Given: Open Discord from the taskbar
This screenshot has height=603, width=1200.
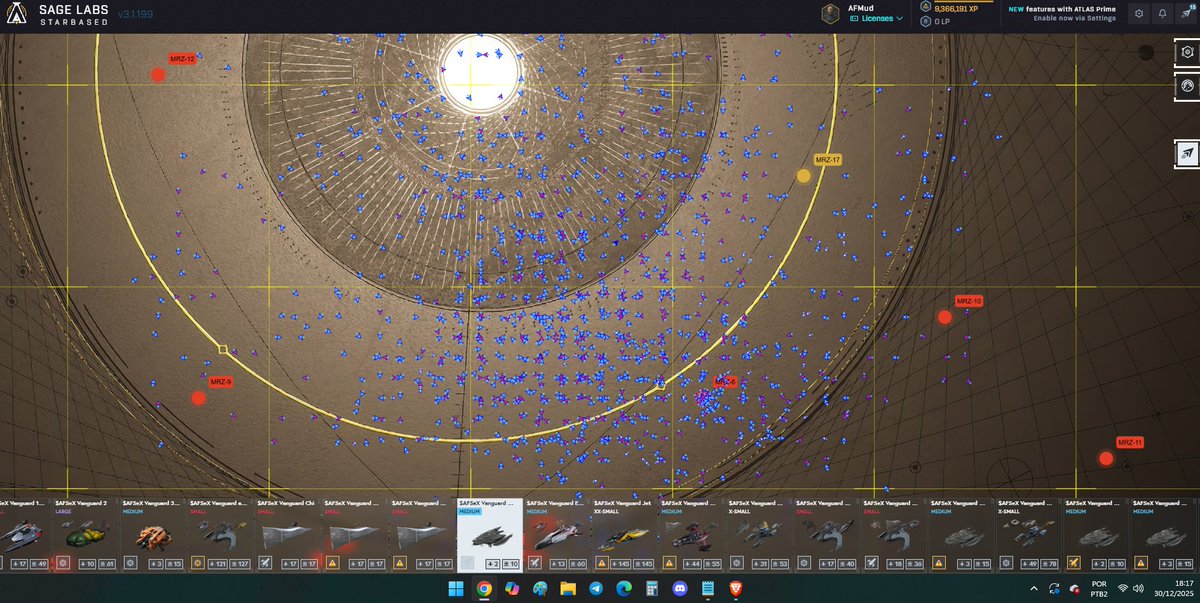Looking at the screenshot, I should pyautogui.click(x=680, y=588).
